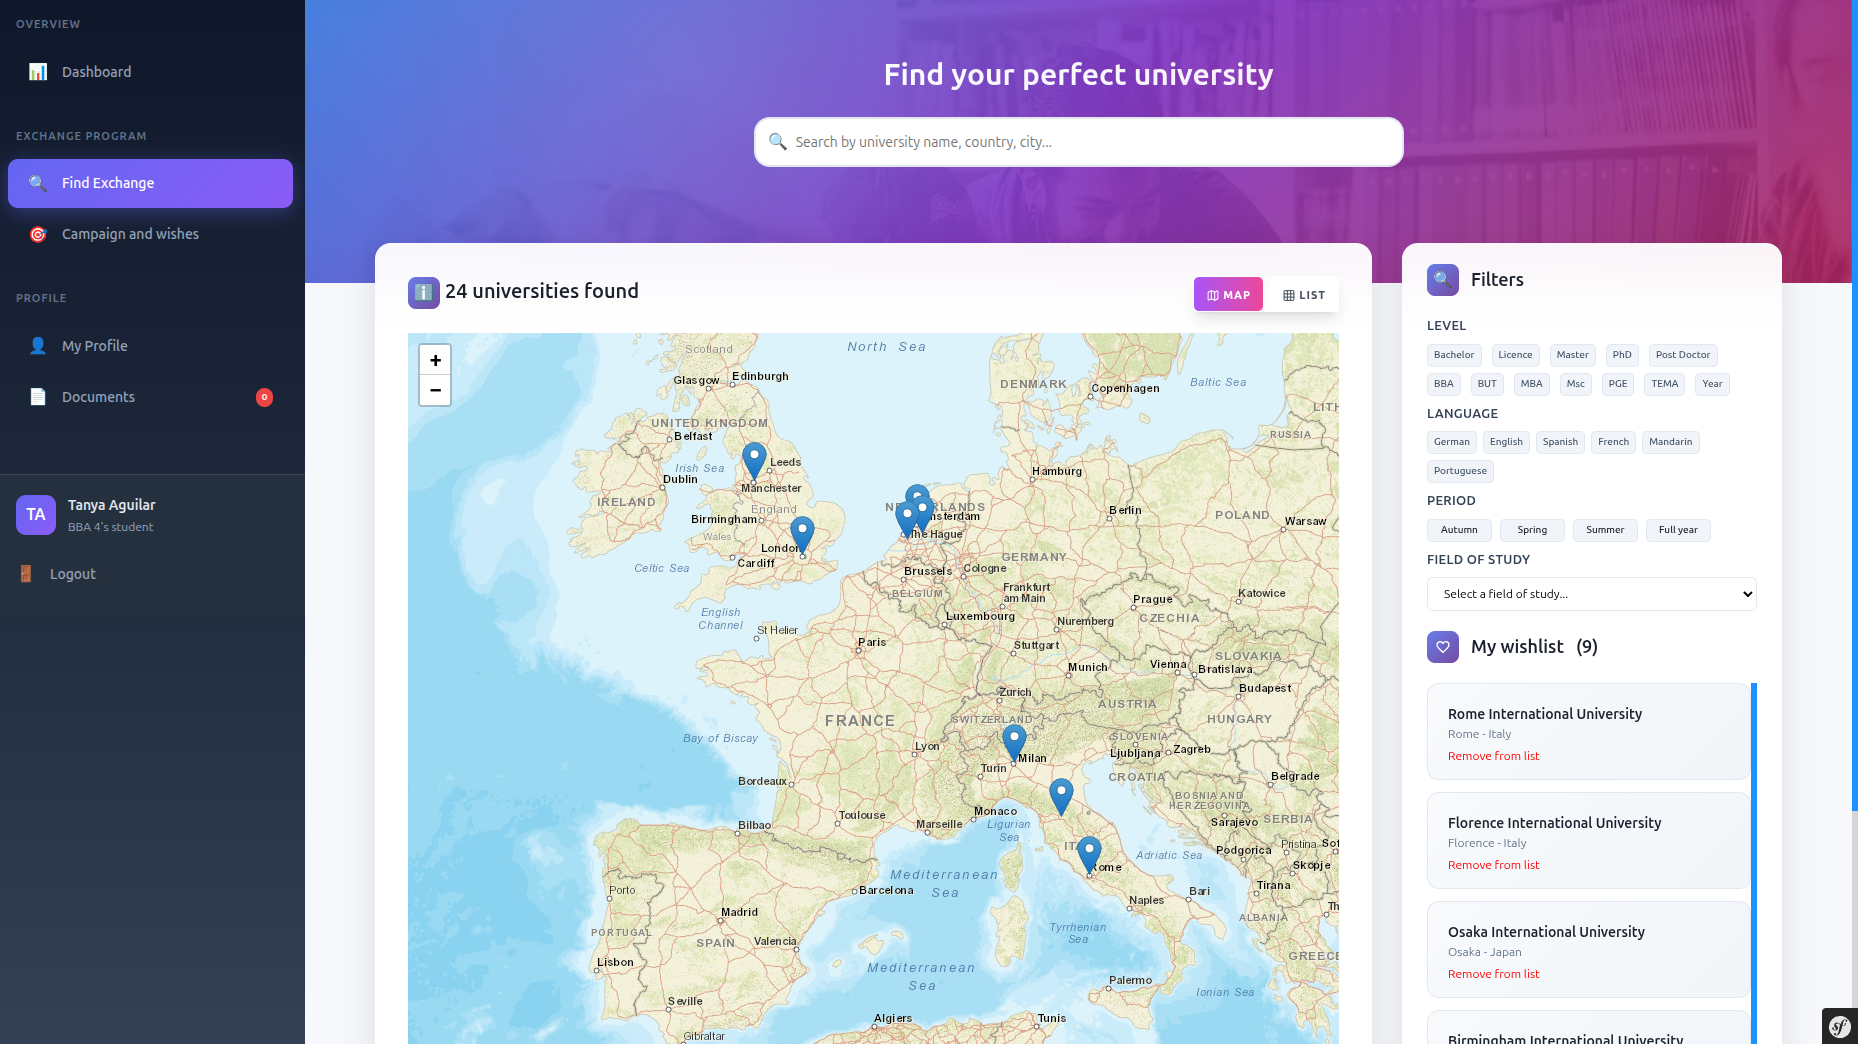Go to My Profile
Viewport: 1858px width, 1044px height.
click(150, 346)
